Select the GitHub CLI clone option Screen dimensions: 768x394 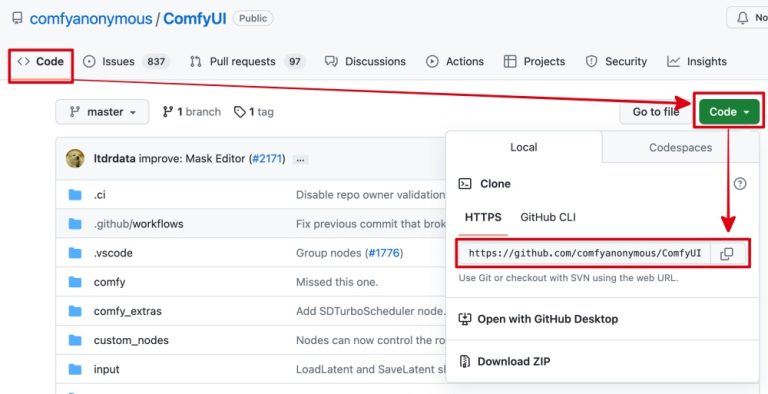tap(548, 217)
